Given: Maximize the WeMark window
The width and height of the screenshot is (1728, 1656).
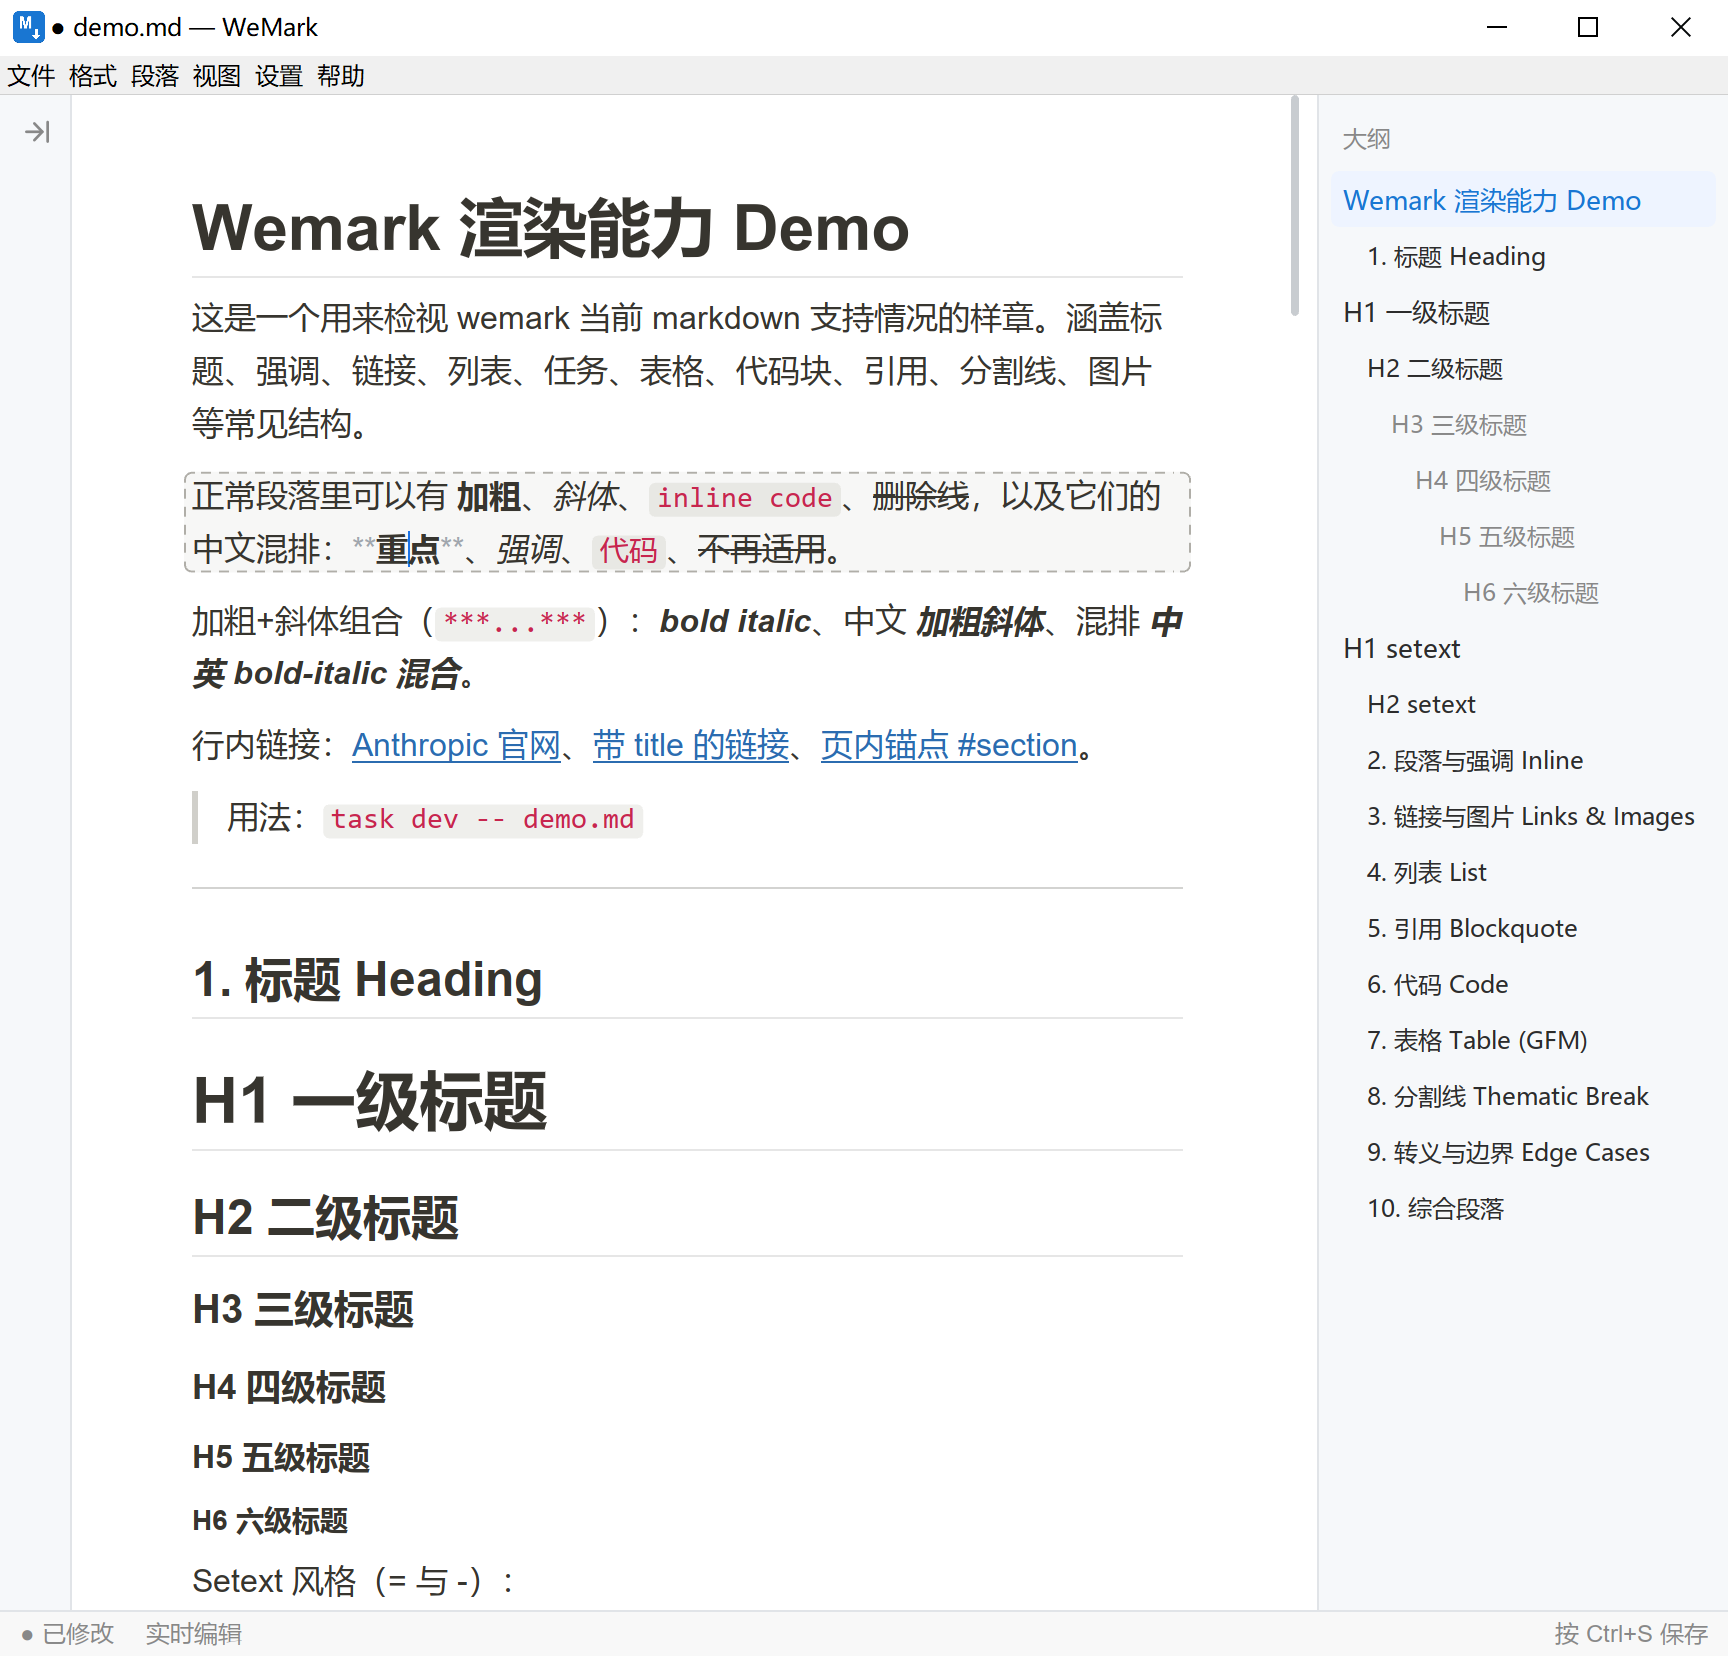Looking at the screenshot, I should coord(1588,27).
